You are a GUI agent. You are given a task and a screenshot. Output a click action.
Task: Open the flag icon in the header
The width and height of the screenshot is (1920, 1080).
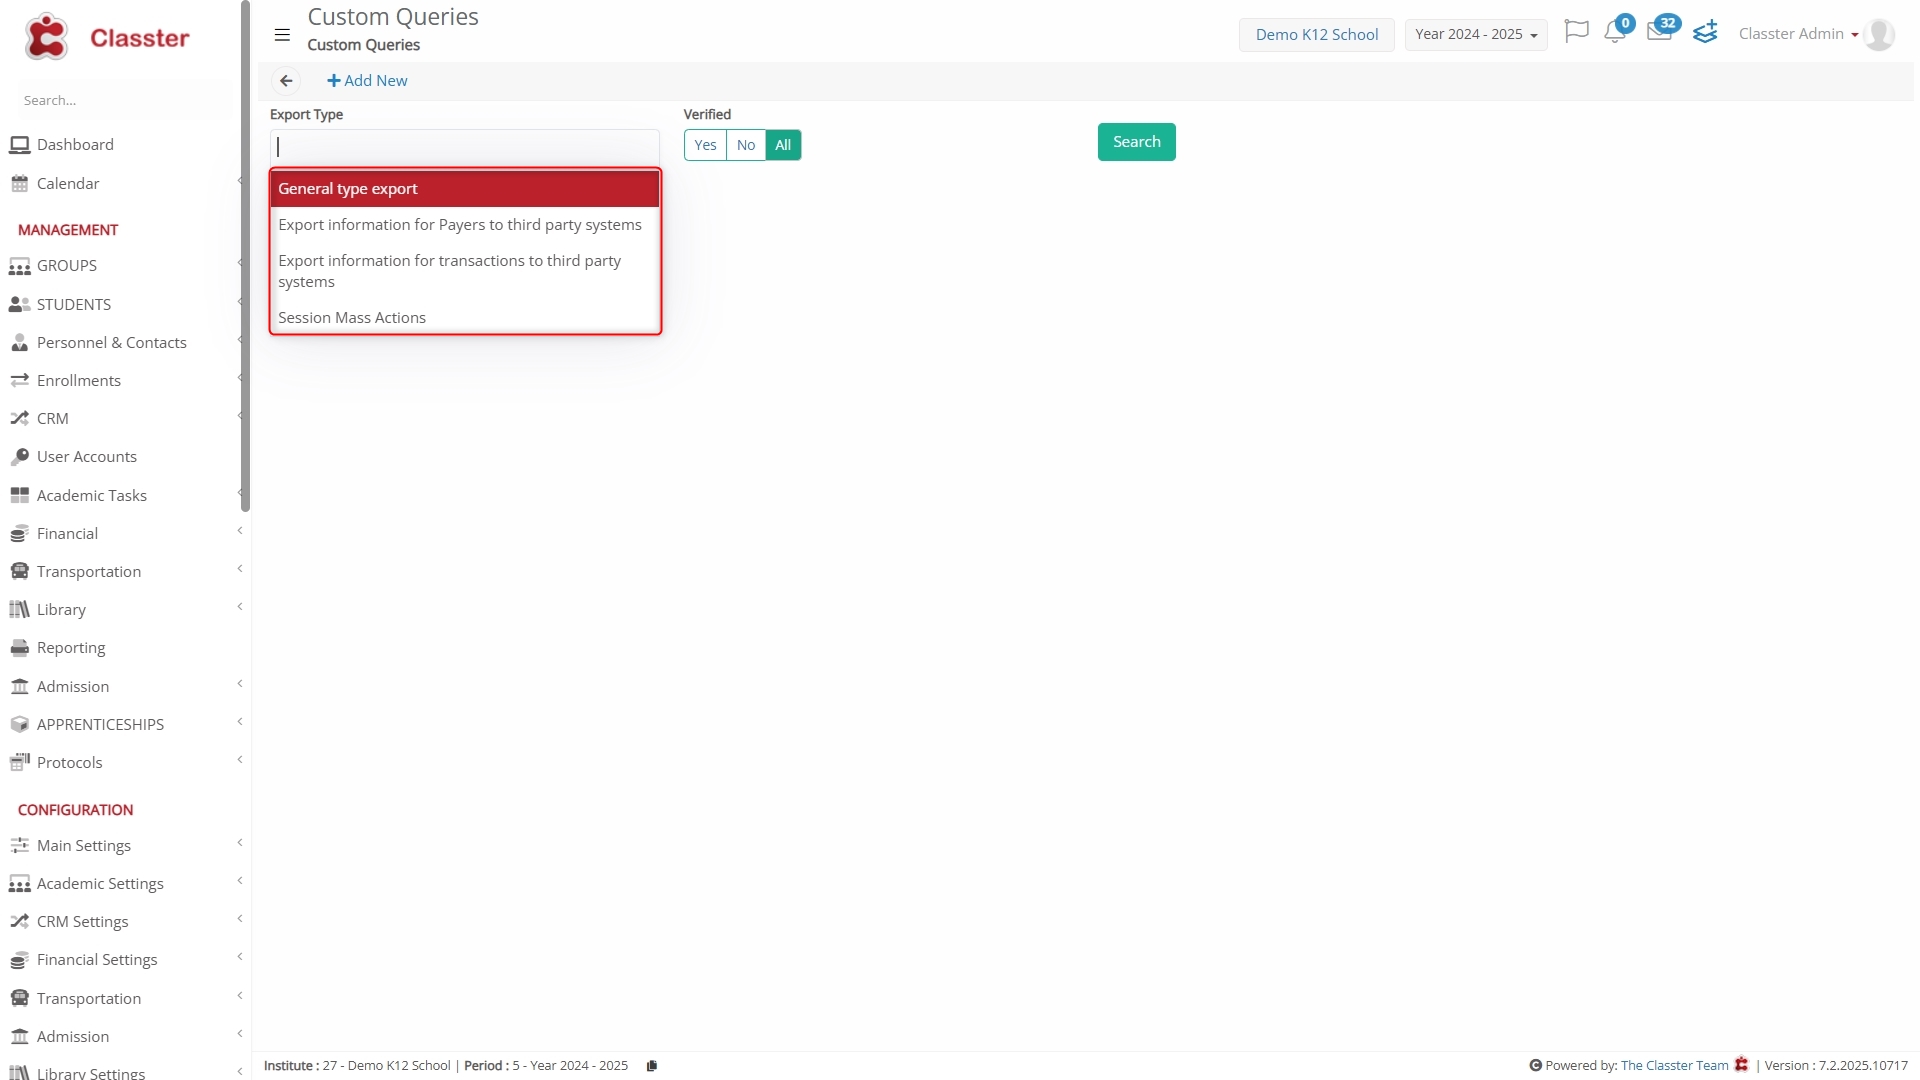click(x=1576, y=32)
